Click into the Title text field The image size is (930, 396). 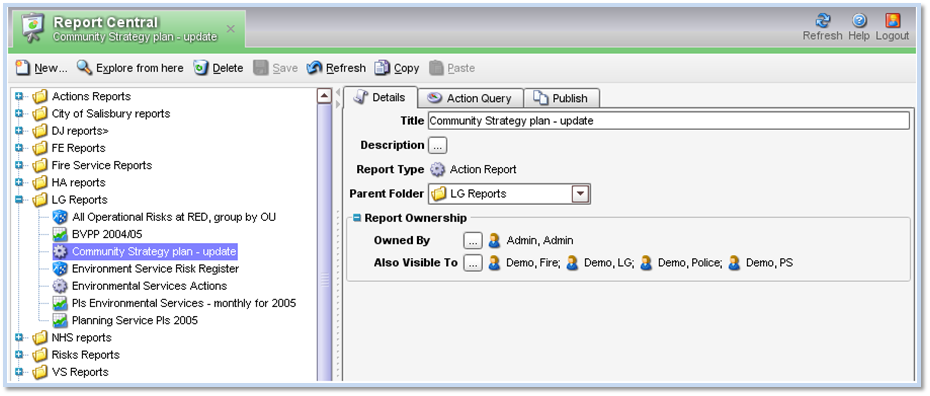[668, 121]
